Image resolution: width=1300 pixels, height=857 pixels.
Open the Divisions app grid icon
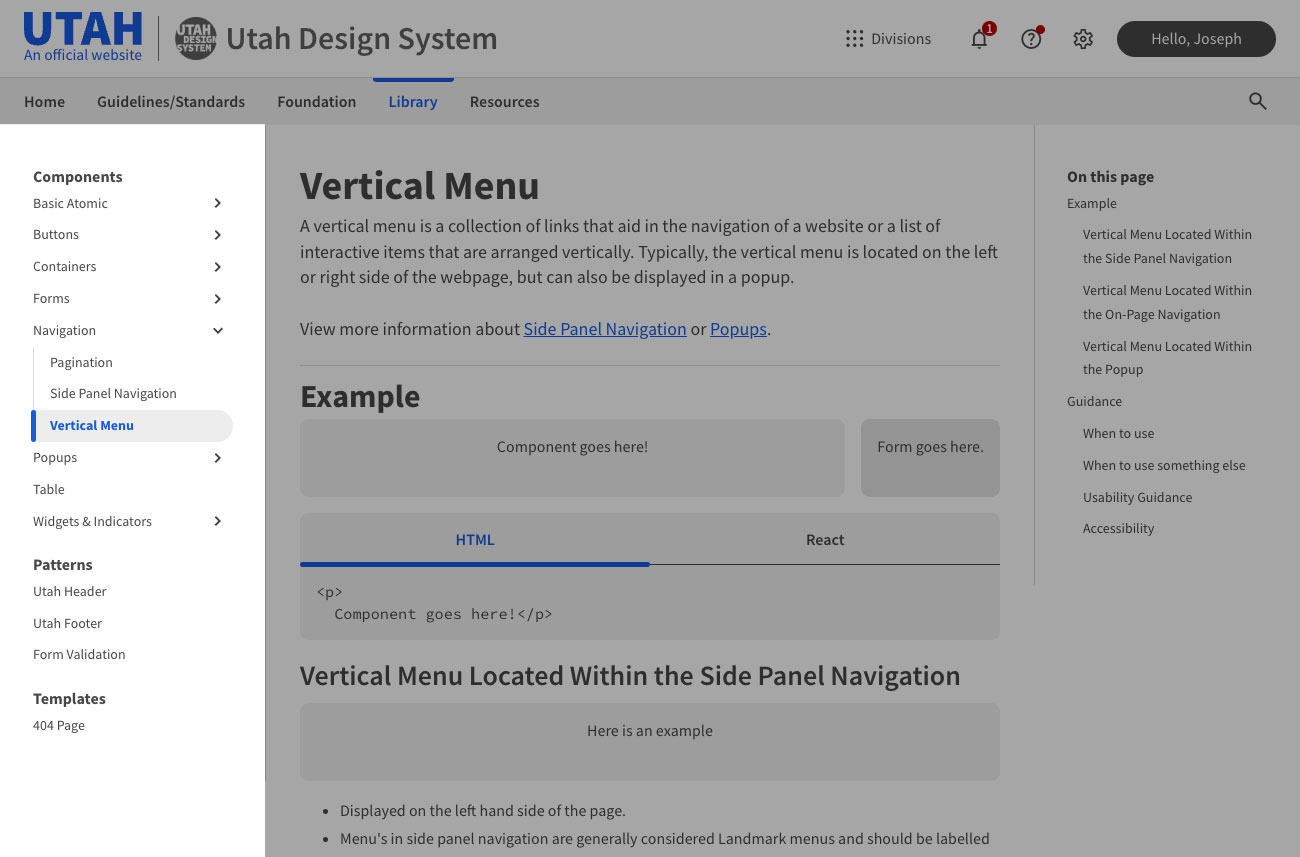coord(854,38)
